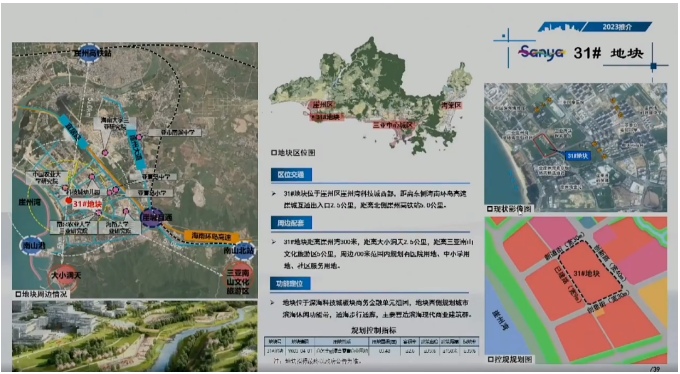Click the 崖州区 label on city map

[323, 105]
